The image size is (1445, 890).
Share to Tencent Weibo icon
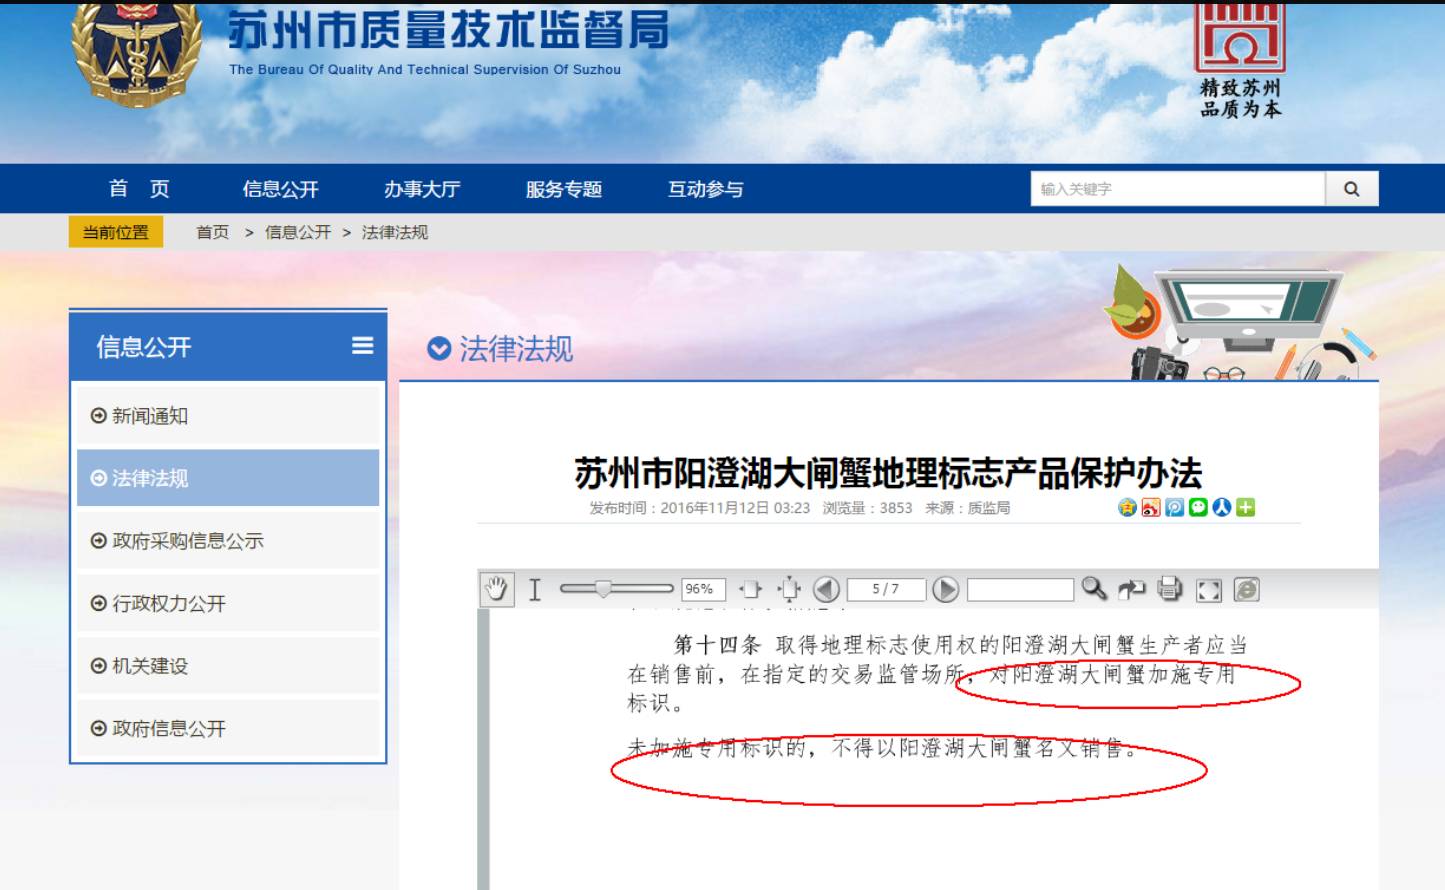1174,507
